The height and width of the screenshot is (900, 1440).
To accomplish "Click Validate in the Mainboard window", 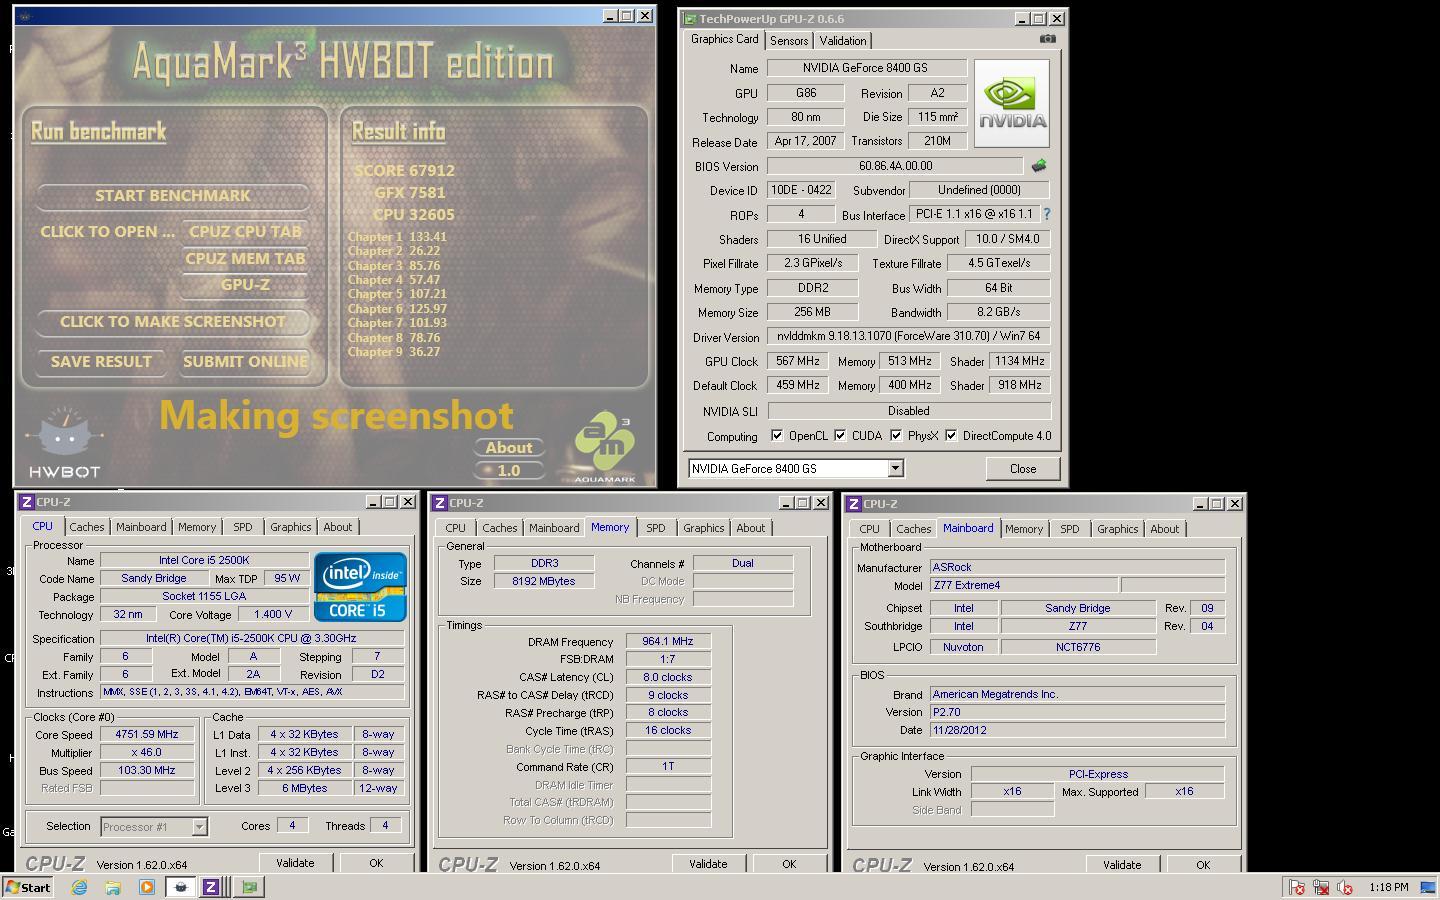I will tap(1122, 865).
